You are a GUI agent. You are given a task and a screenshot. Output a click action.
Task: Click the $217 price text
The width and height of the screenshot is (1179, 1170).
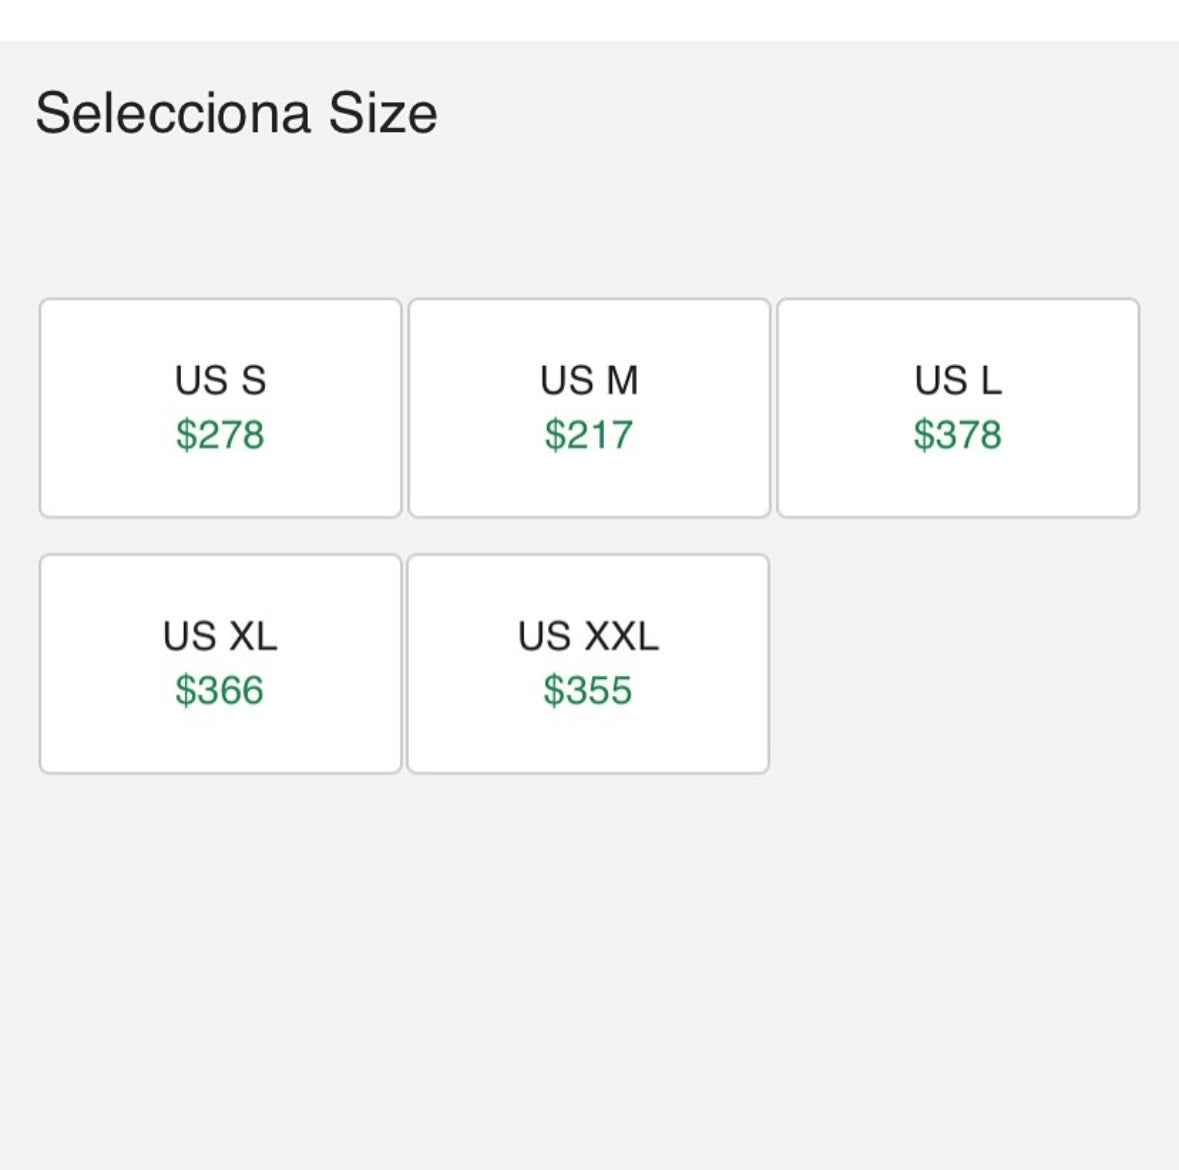tap(589, 435)
